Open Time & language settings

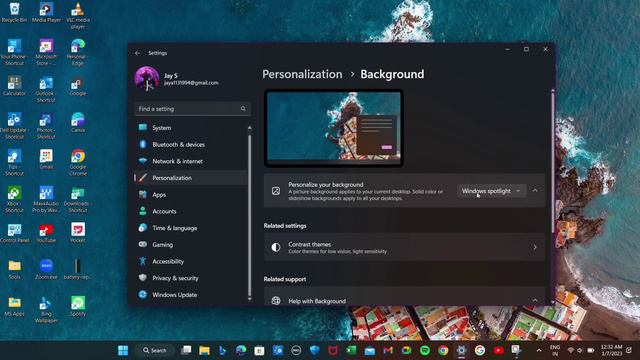[190, 228]
